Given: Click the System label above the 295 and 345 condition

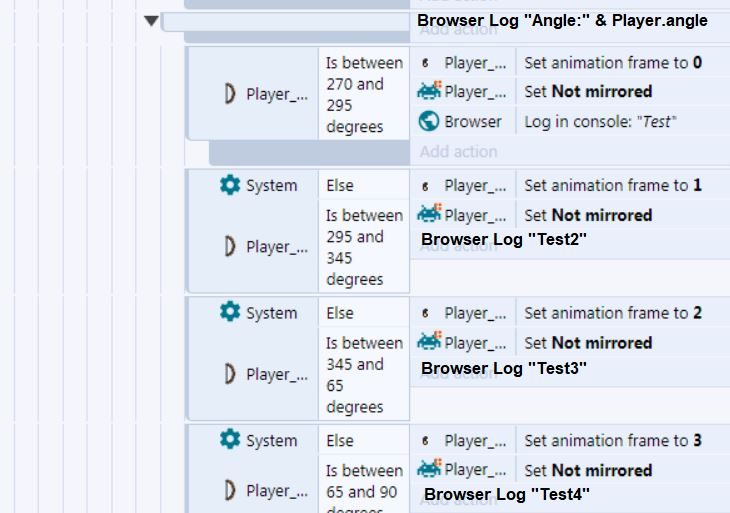Looking at the screenshot, I should 271,185.
